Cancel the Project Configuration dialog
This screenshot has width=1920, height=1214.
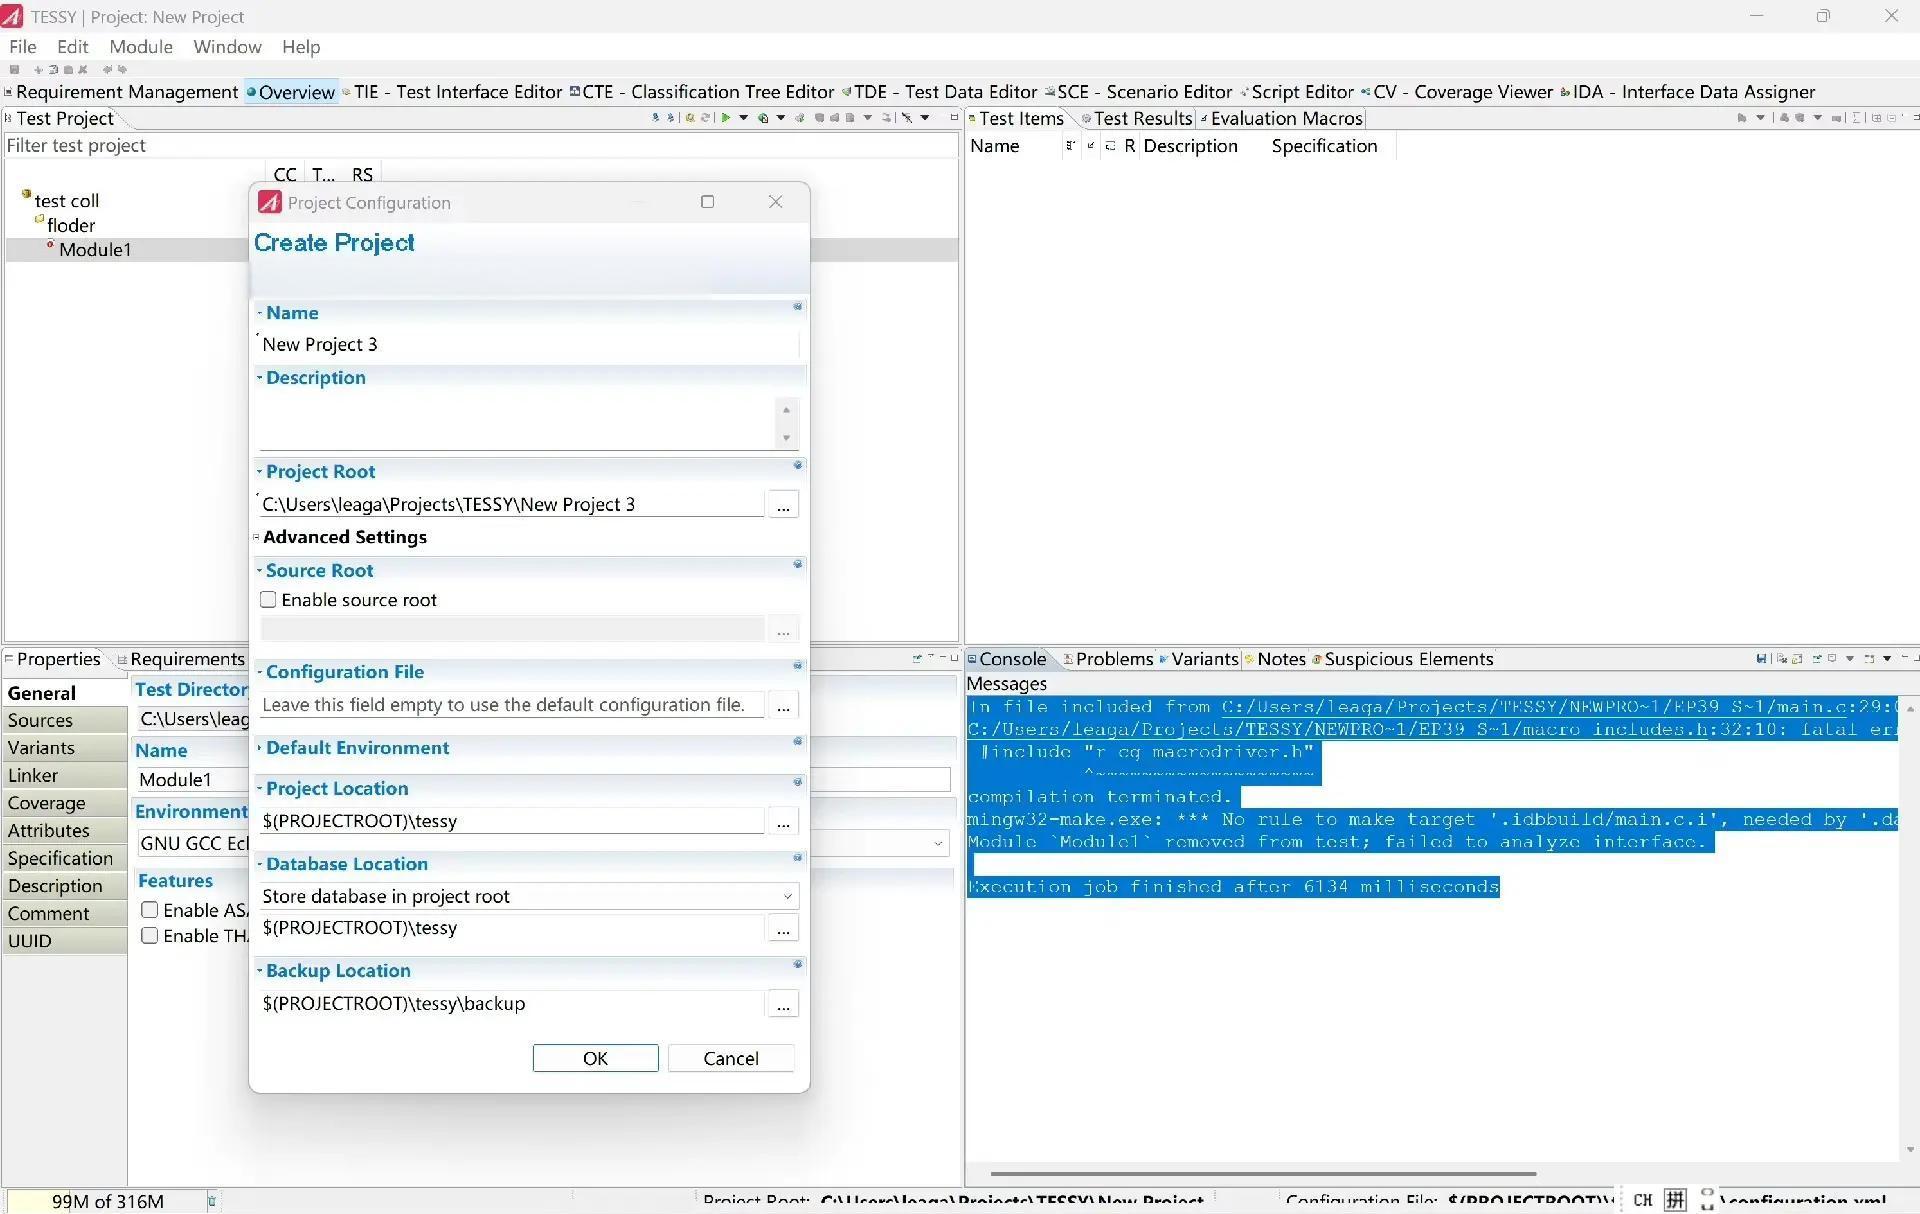[x=730, y=1058]
